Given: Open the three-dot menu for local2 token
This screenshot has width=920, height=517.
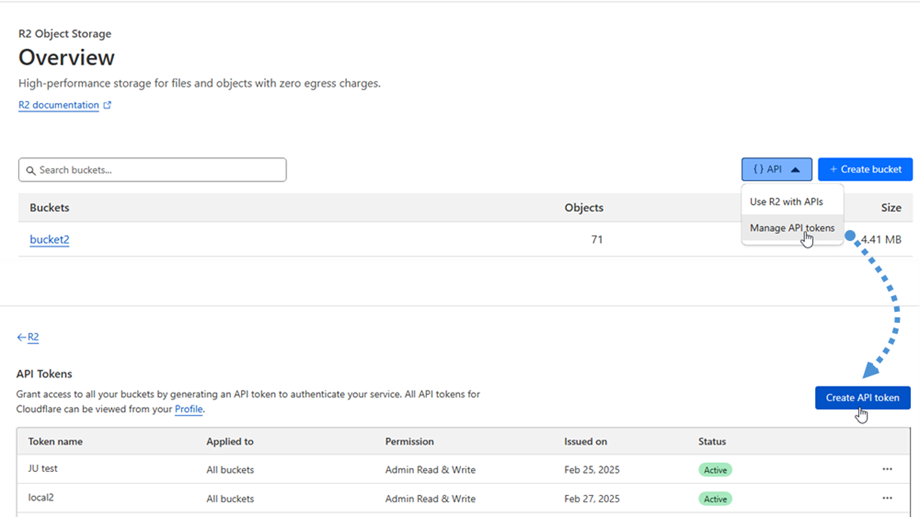Looking at the screenshot, I should pyautogui.click(x=886, y=498).
